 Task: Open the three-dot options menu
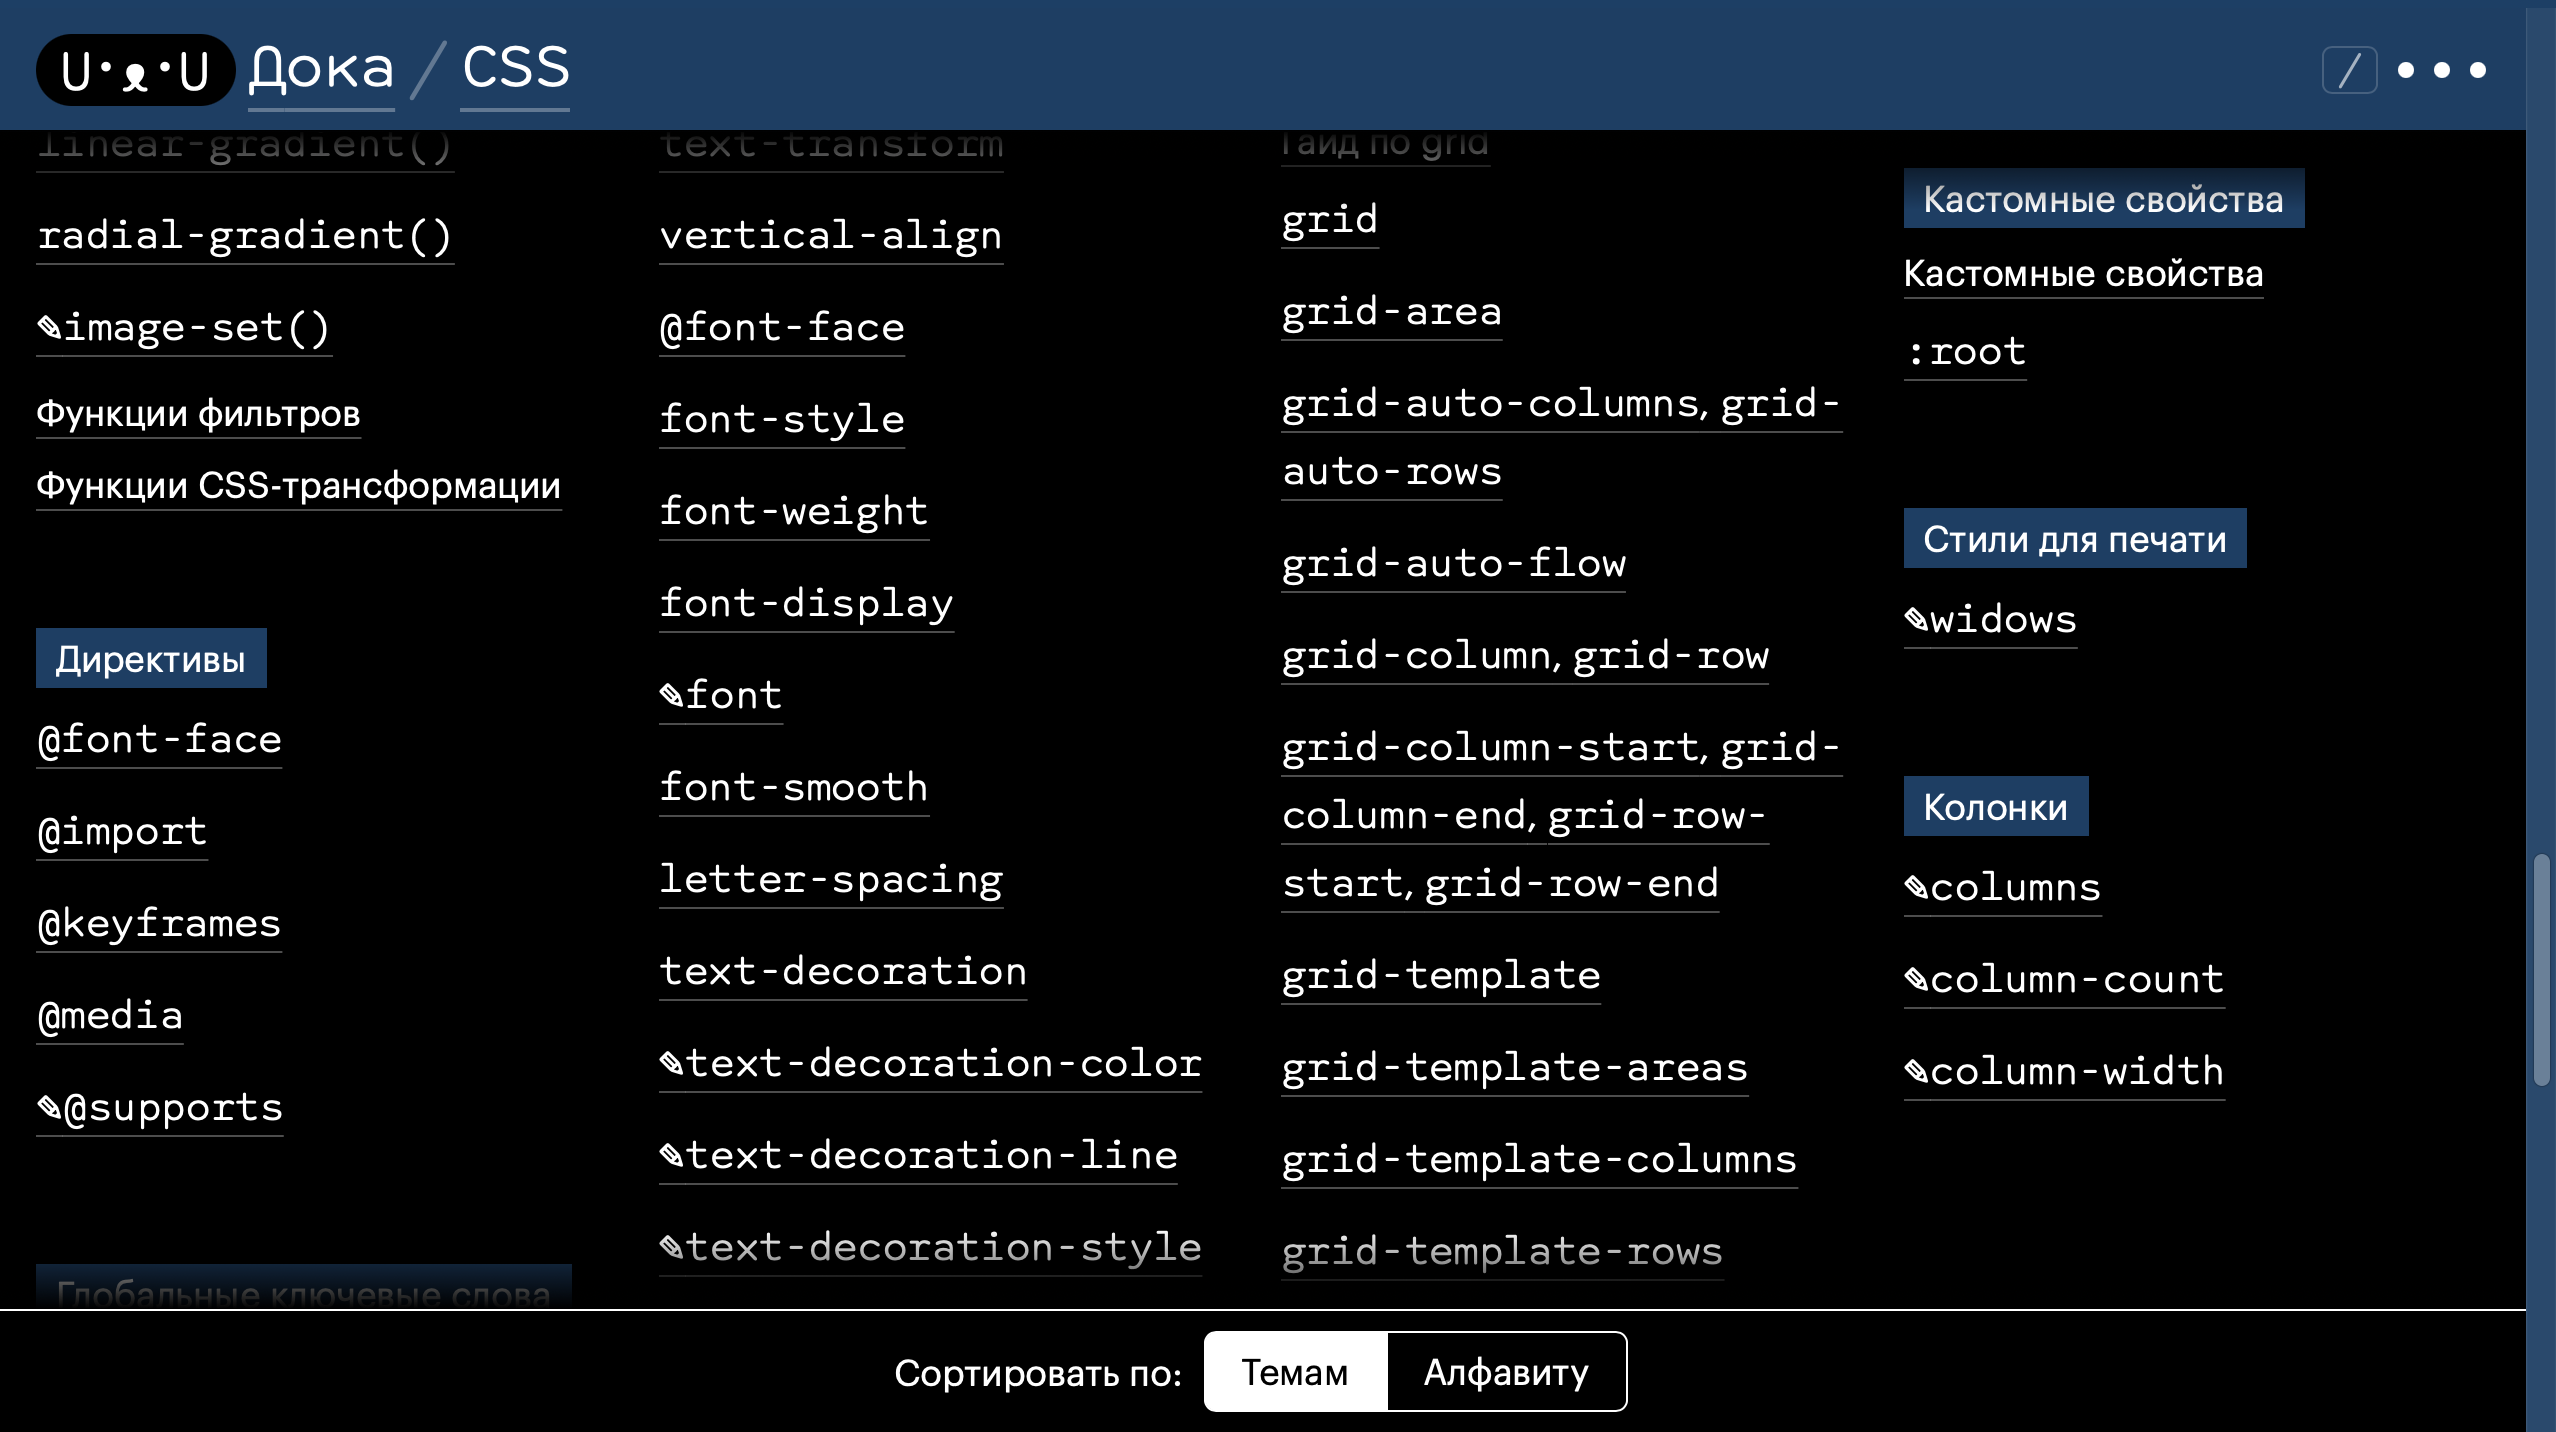coord(2440,70)
